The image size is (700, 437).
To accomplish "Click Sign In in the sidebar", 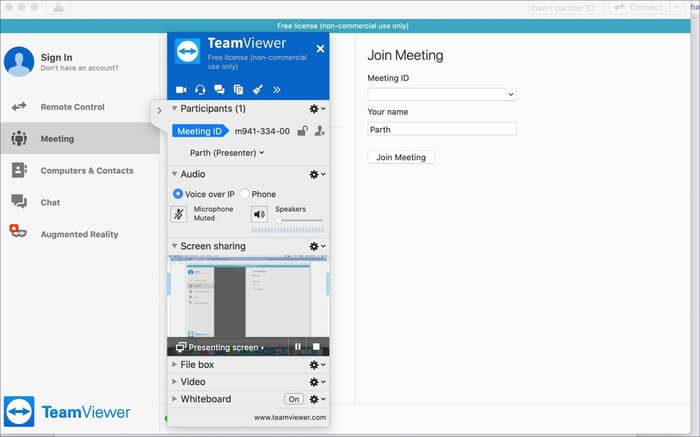I will pos(56,58).
